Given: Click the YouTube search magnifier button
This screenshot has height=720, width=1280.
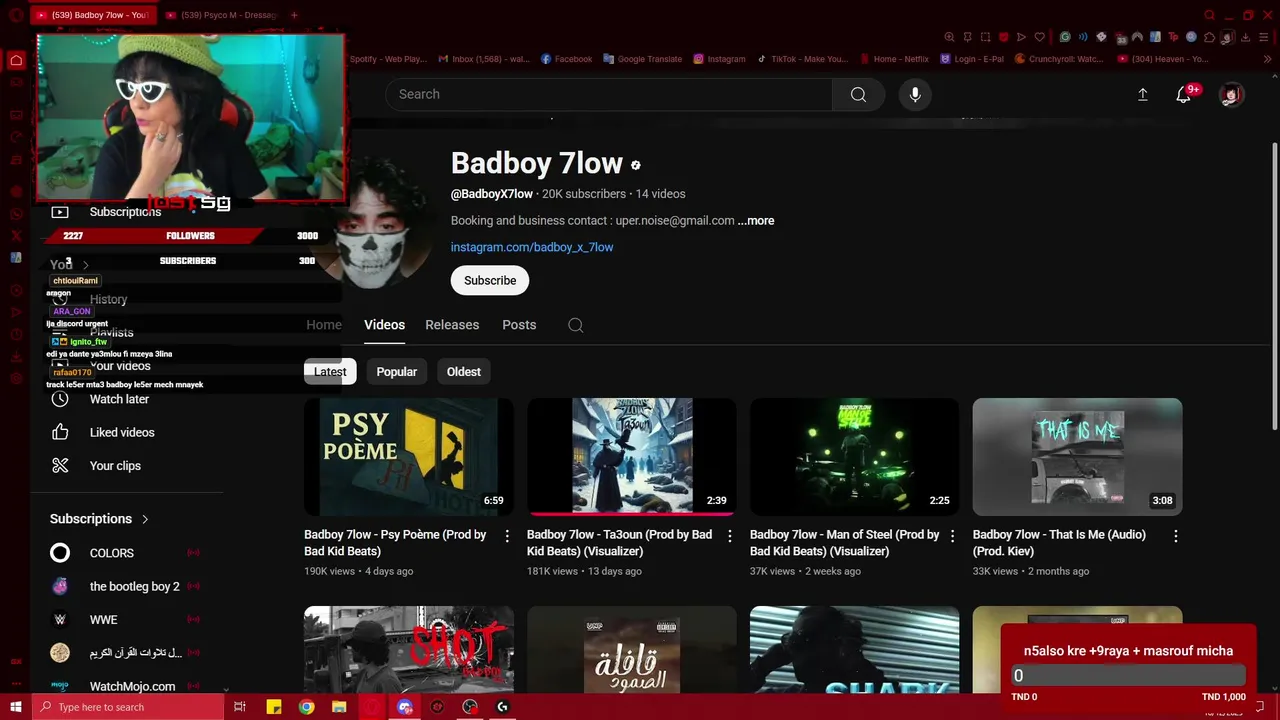Looking at the screenshot, I should tap(858, 94).
